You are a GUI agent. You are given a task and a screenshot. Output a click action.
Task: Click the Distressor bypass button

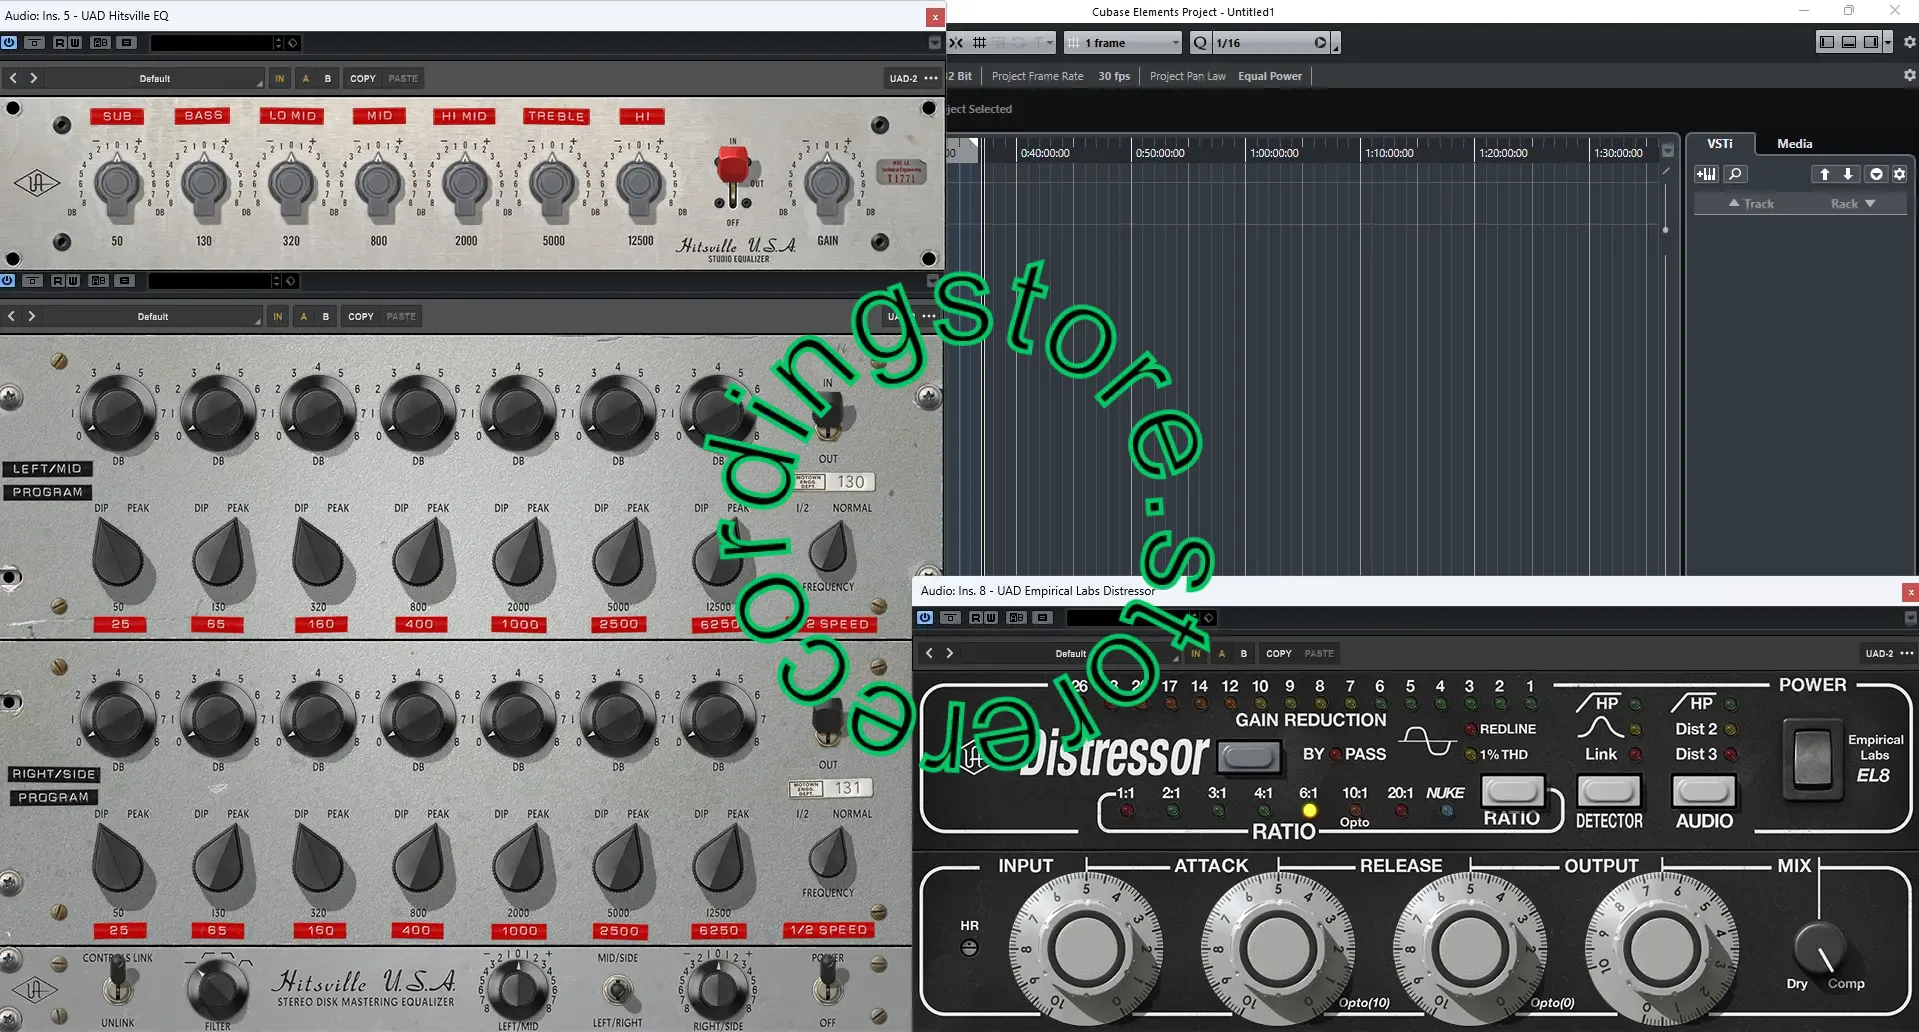click(x=1249, y=757)
